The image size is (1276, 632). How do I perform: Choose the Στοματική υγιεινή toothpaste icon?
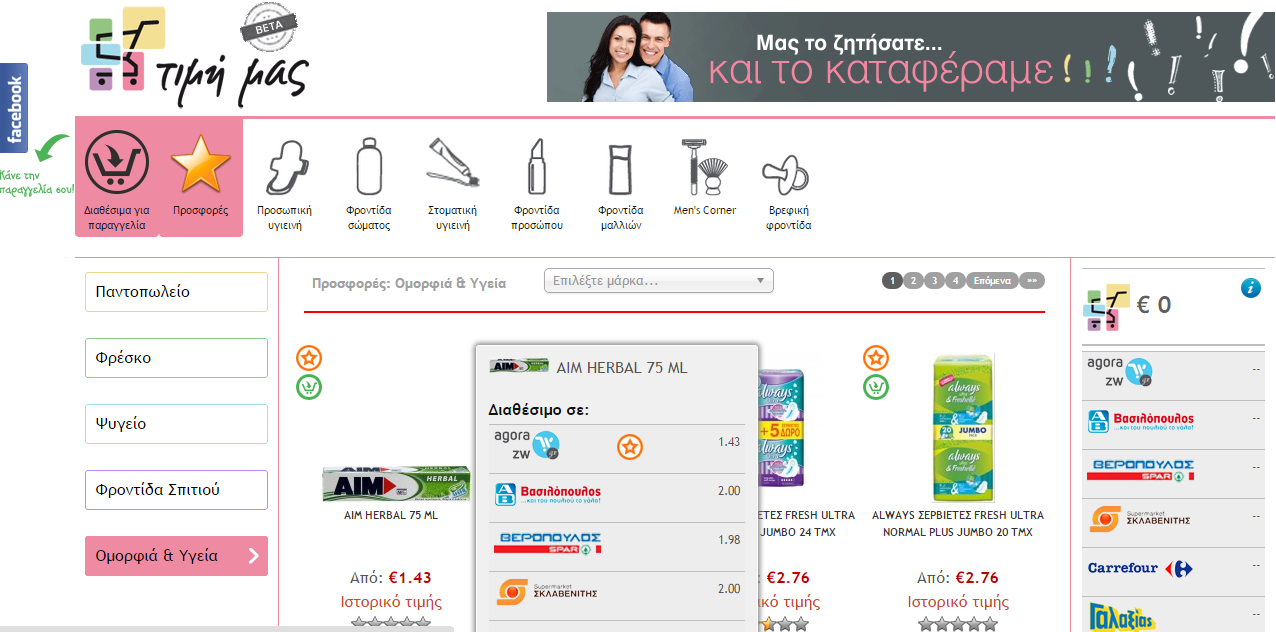coord(453,163)
